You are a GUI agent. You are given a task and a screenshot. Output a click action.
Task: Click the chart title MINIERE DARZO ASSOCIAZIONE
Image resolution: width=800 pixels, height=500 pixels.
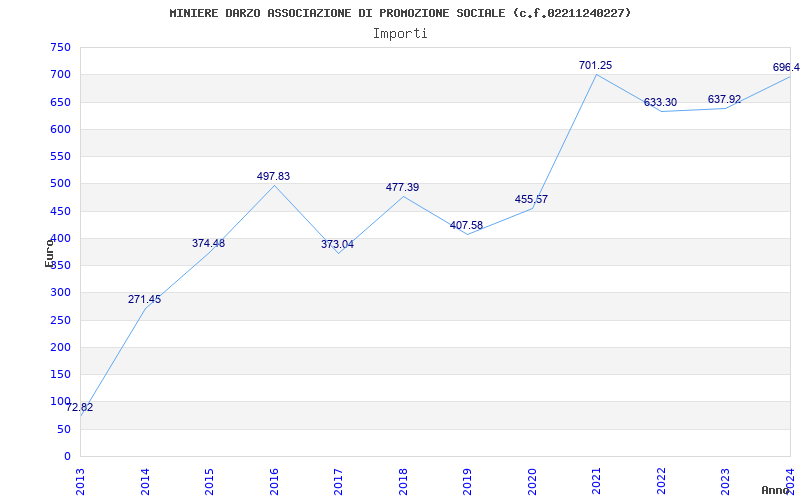tap(400, 13)
